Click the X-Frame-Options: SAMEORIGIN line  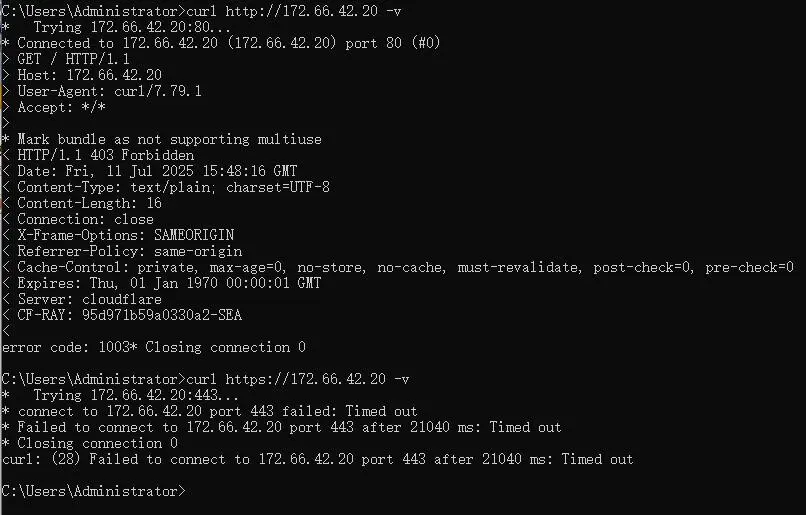[x=118, y=235]
